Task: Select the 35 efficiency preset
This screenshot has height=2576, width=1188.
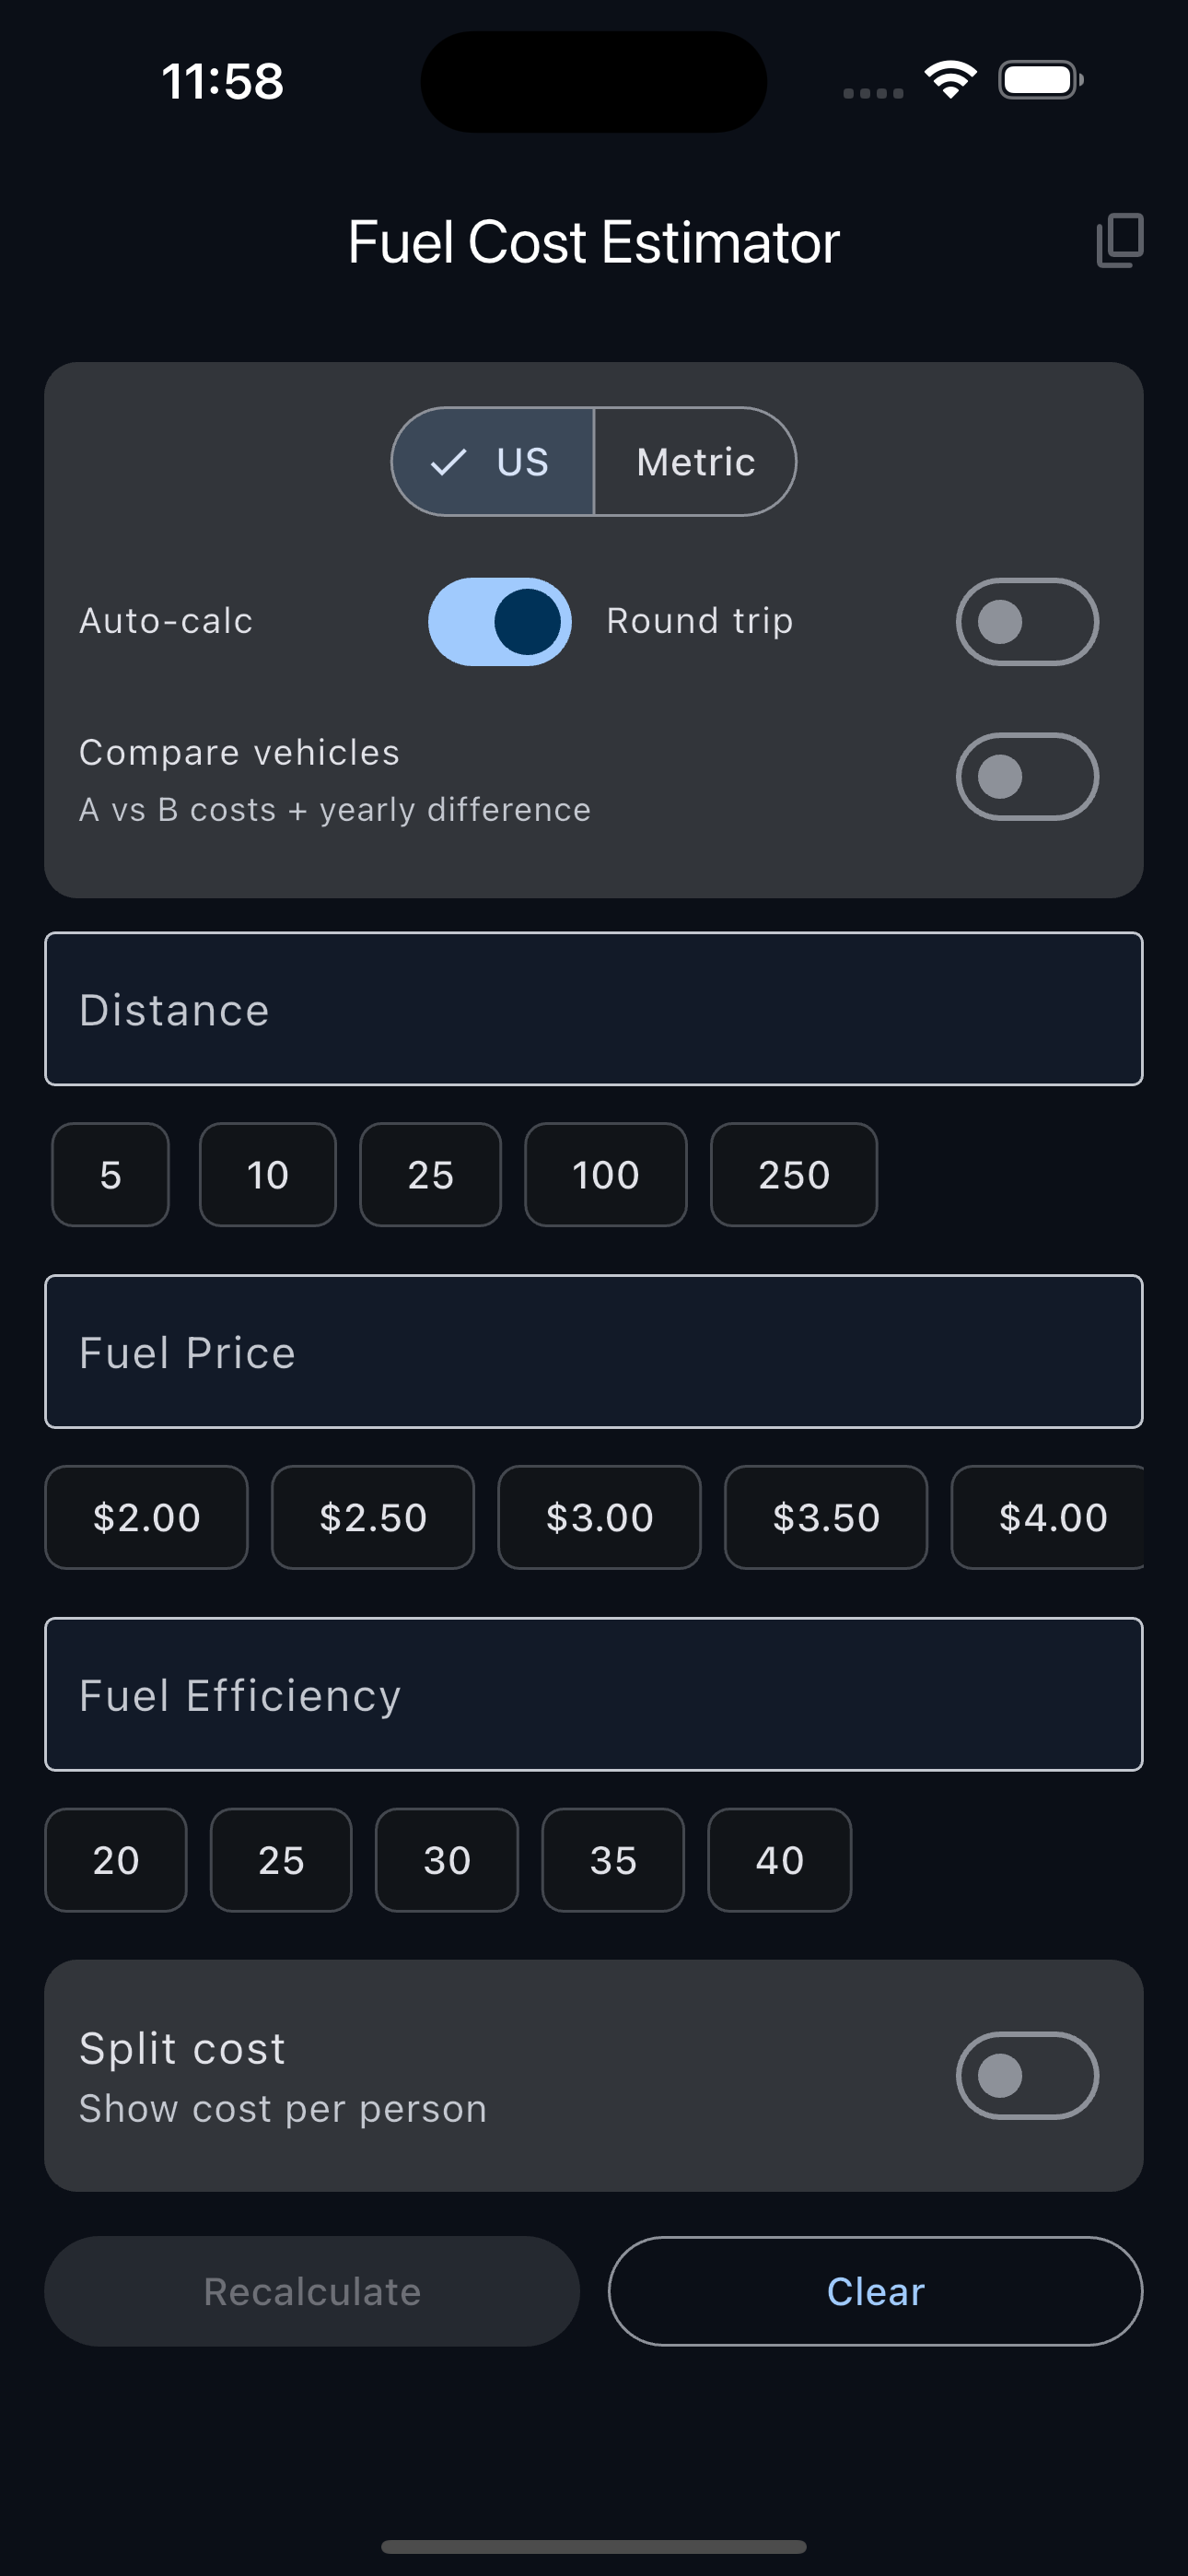Action: point(612,1860)
